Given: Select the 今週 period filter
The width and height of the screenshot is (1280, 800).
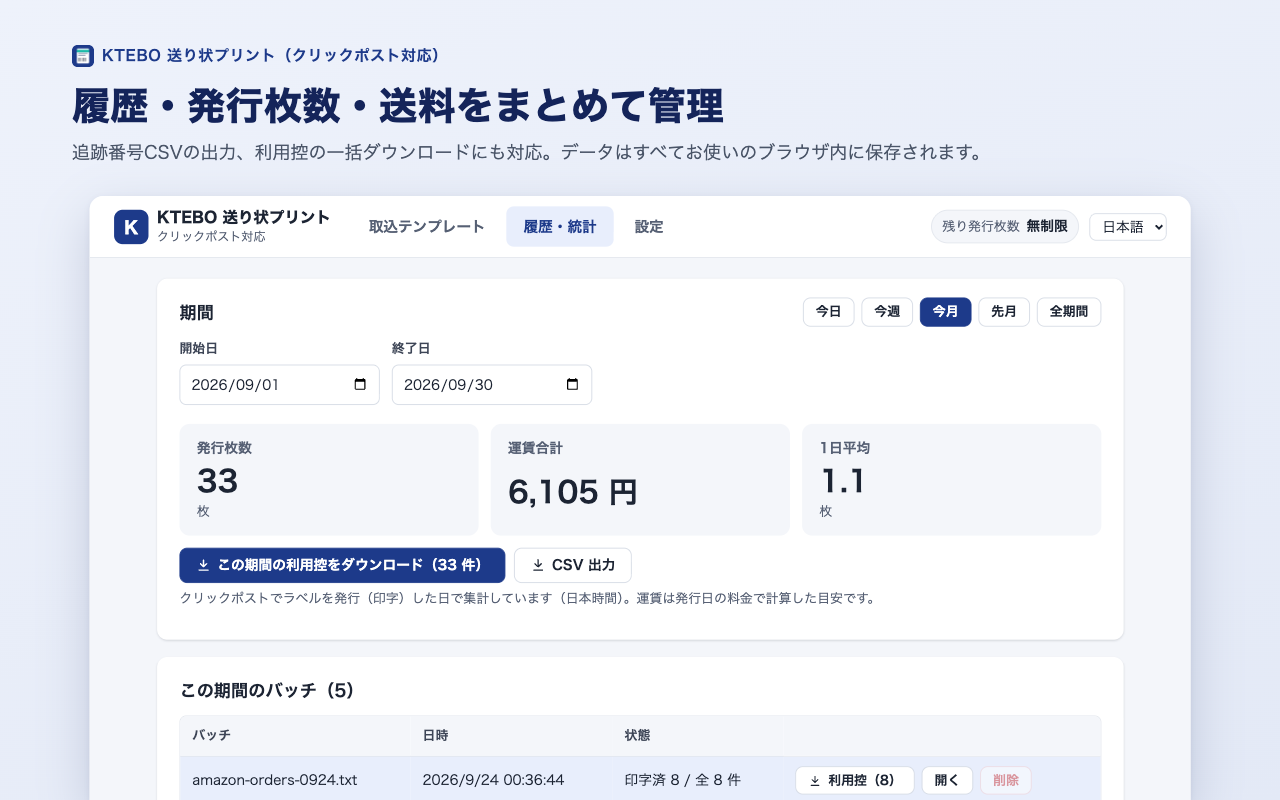Looking at the screenshot, I should (x=887, y=312).
